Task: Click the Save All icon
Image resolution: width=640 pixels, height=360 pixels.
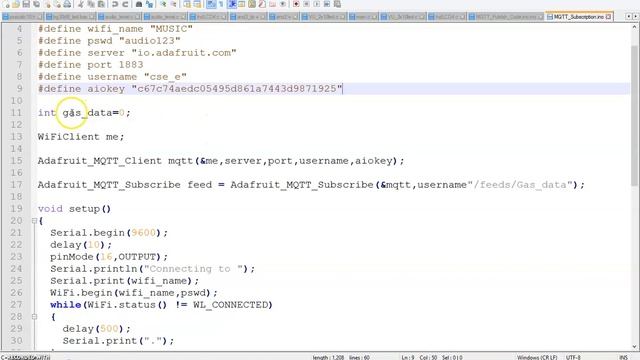Action: point(36,4)
